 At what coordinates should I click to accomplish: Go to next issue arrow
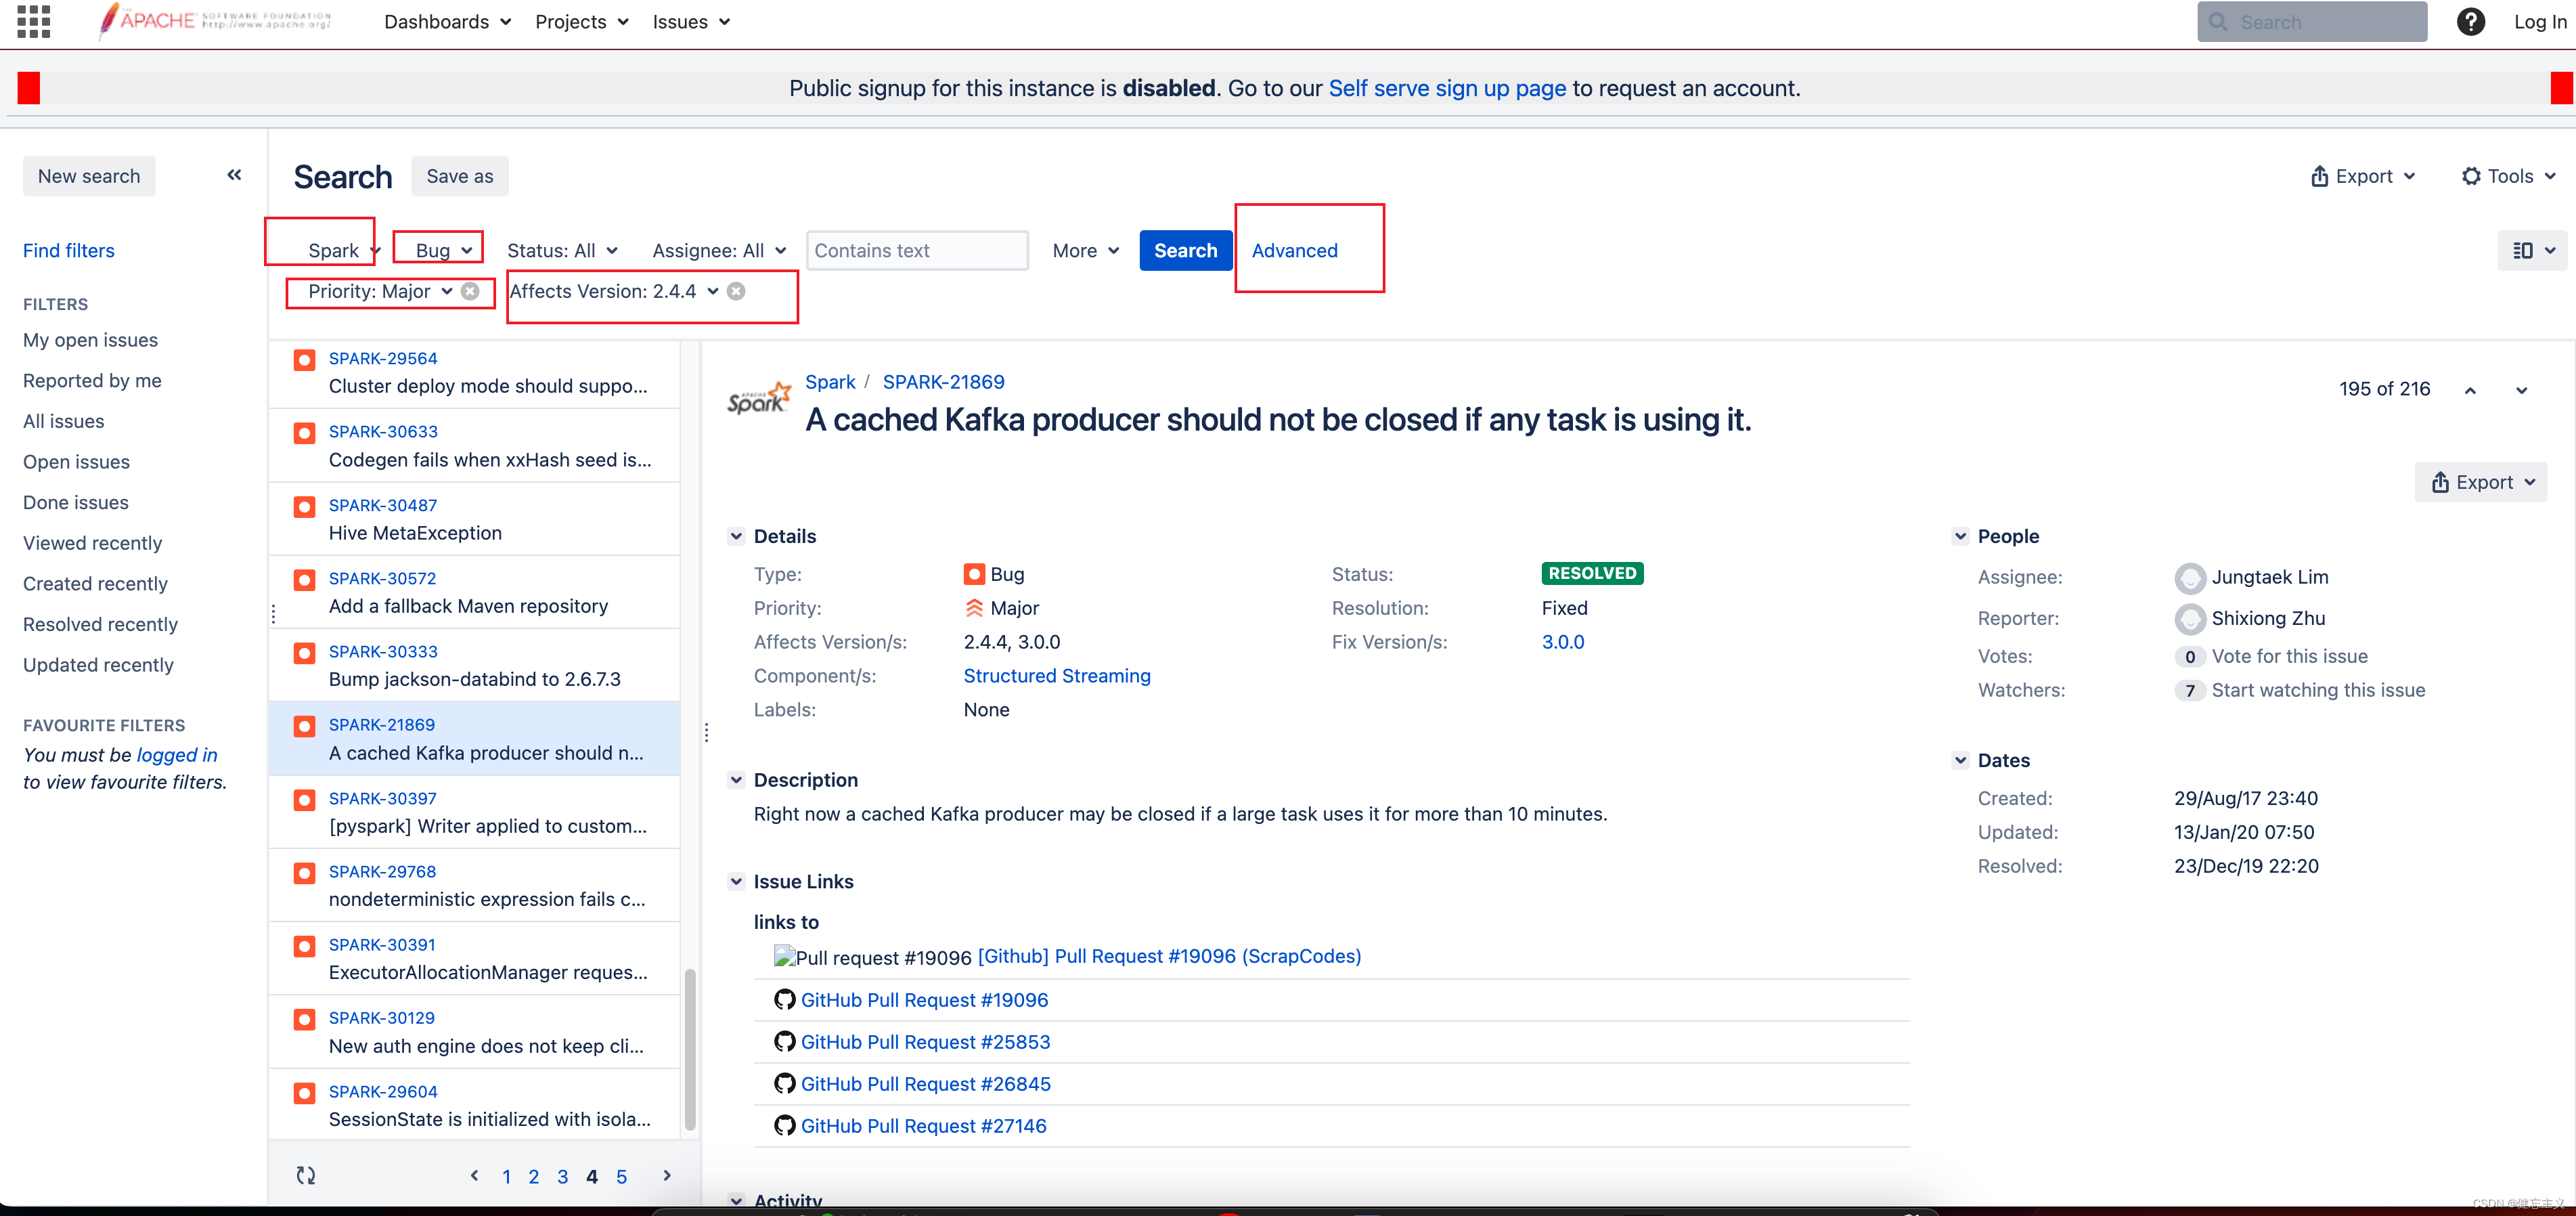[2521, 390]
